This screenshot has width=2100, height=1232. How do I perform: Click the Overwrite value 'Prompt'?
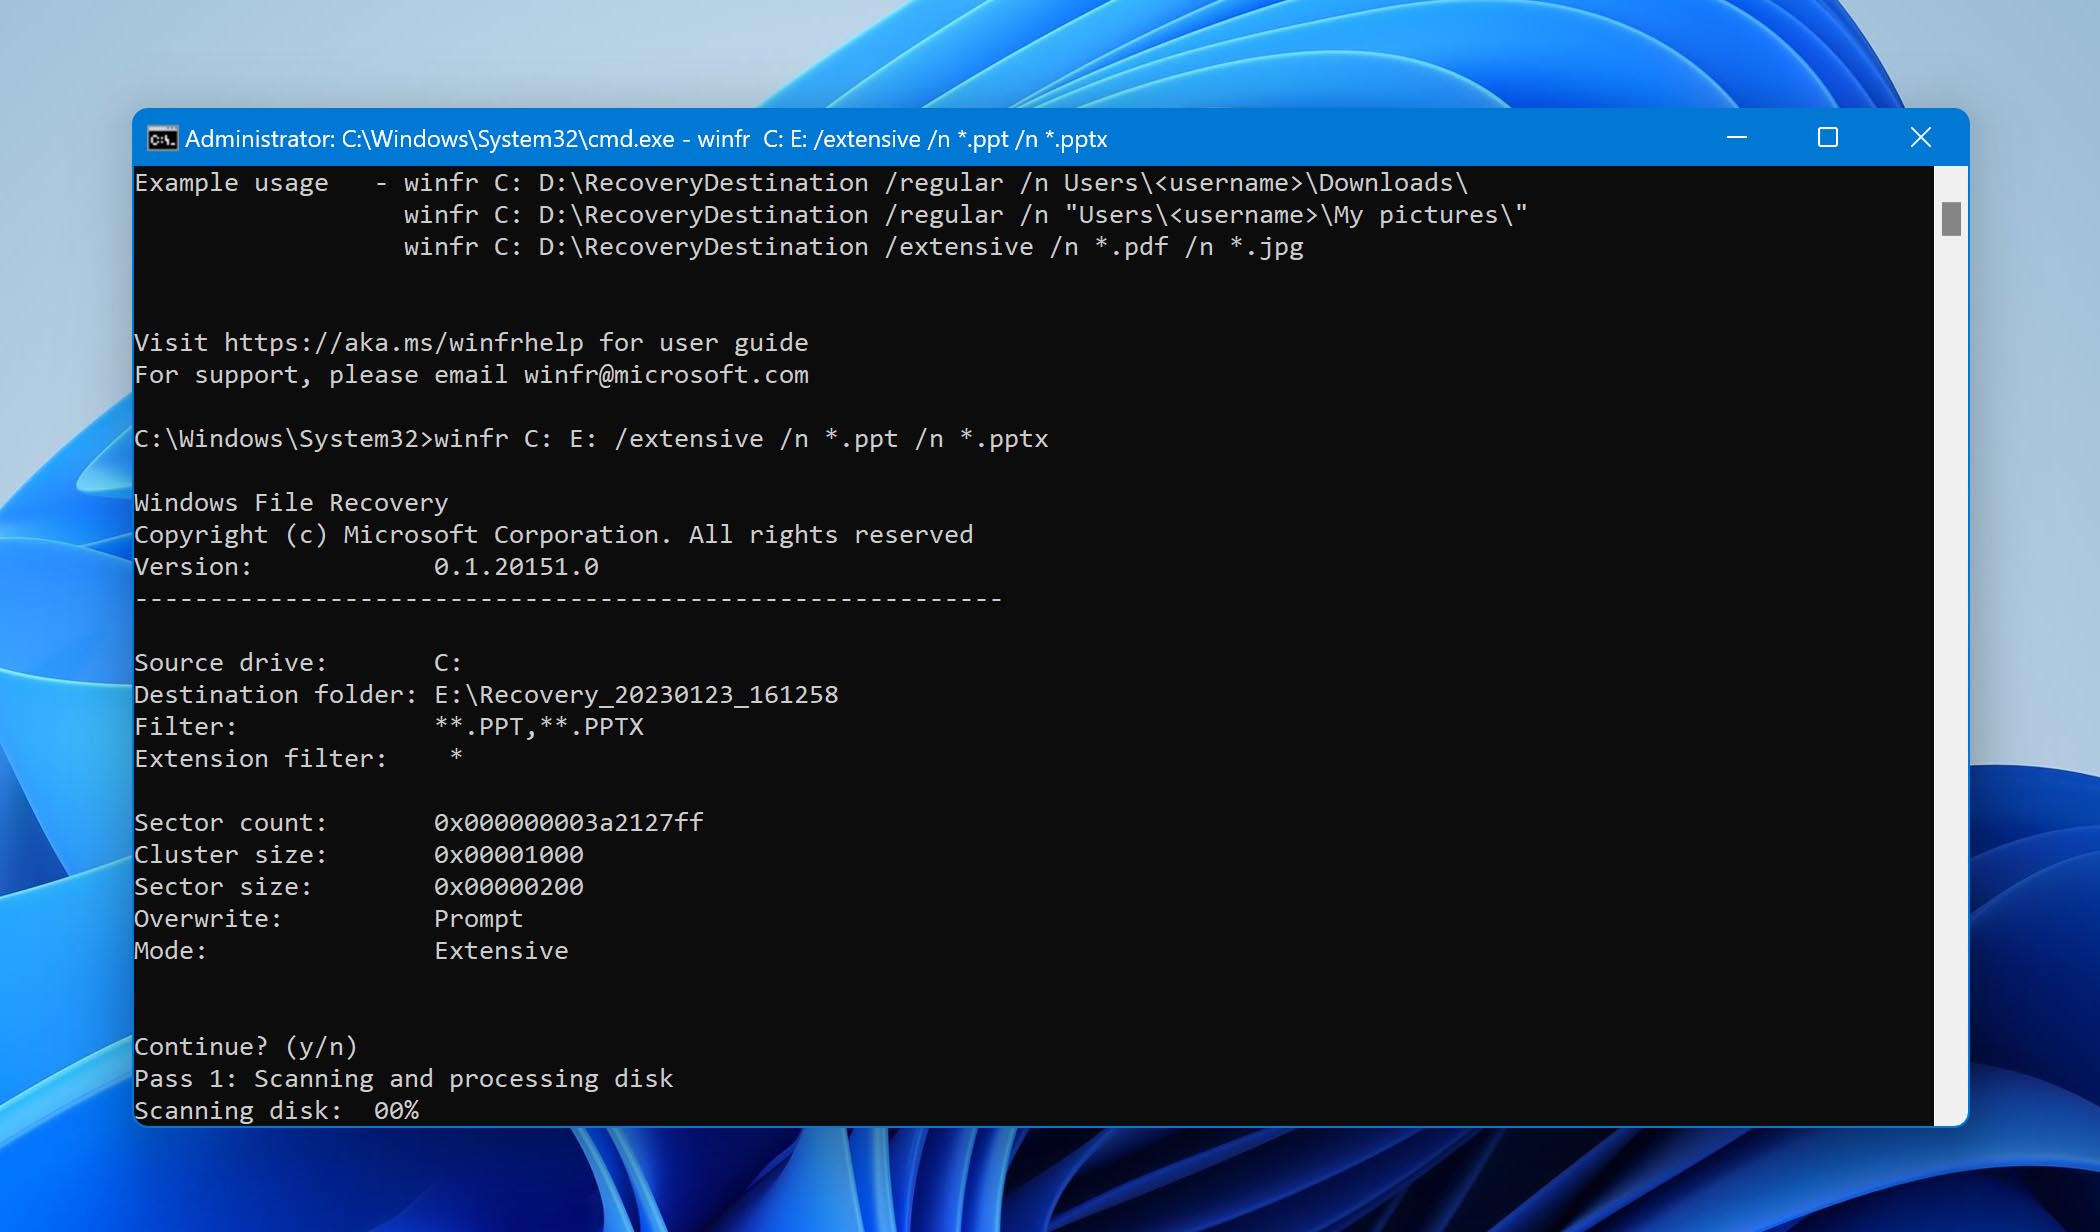pos(478,919)
